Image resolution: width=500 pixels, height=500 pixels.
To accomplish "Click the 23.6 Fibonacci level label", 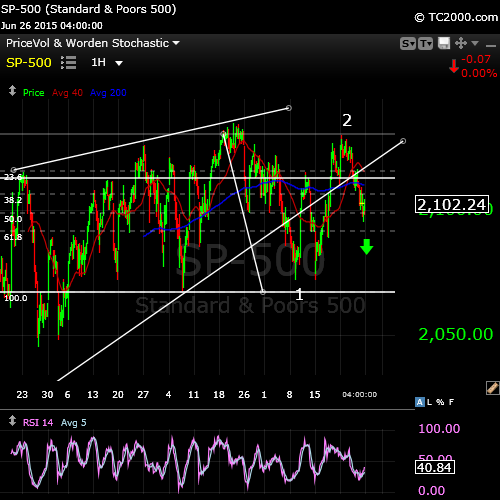I will coord(13,177).
